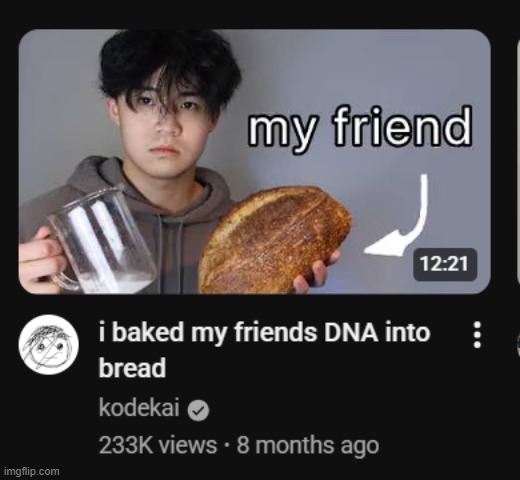The image size is (520, 480).
Task: Click the '233K views' text
Action: point(158,445)
